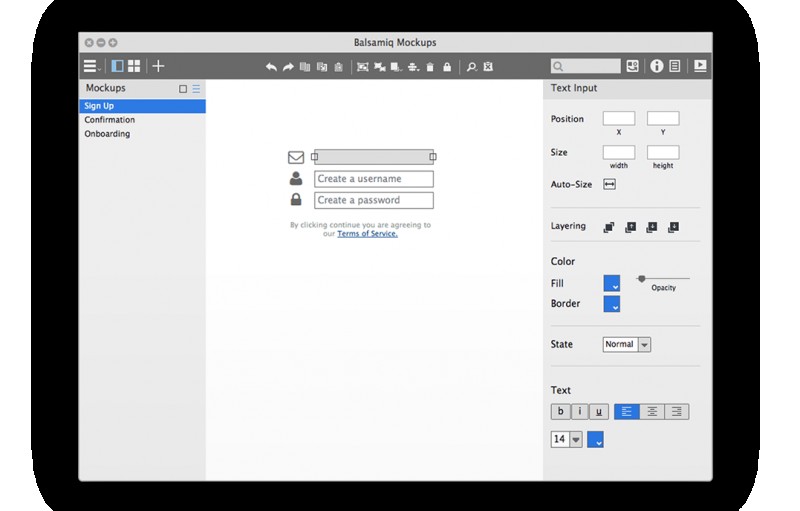The width and height of the screenshot is (800, 511).
Task: Open the font size 14 dropdown
Action: point(567,439)
